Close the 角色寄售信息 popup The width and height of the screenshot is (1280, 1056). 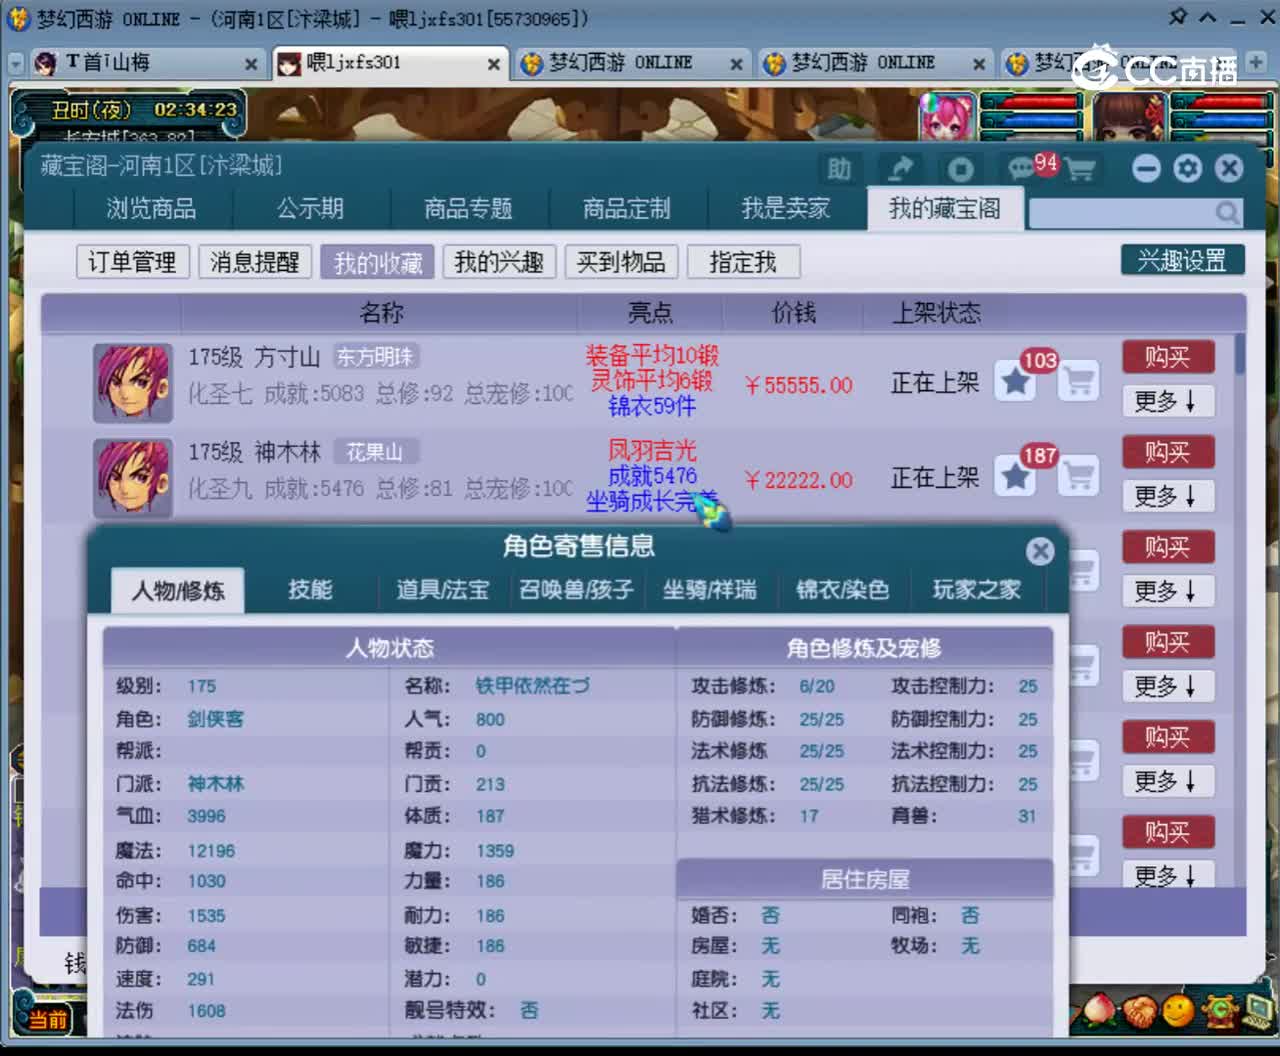coord(1040,551)
